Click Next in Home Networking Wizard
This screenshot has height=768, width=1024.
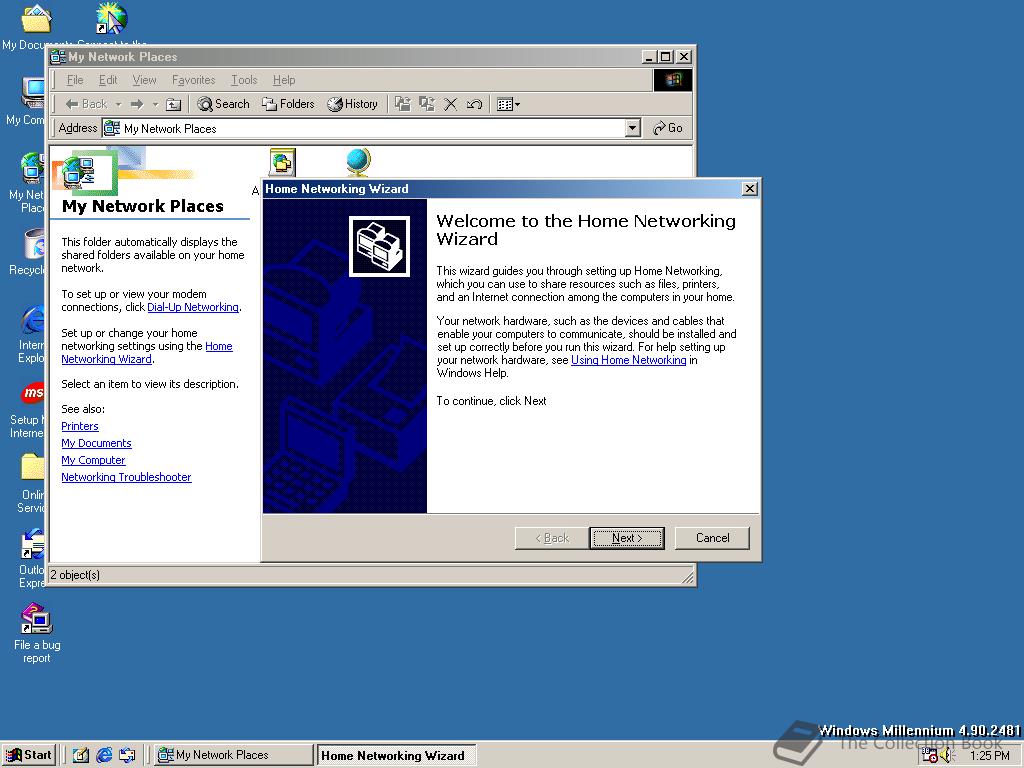(626, 538)
